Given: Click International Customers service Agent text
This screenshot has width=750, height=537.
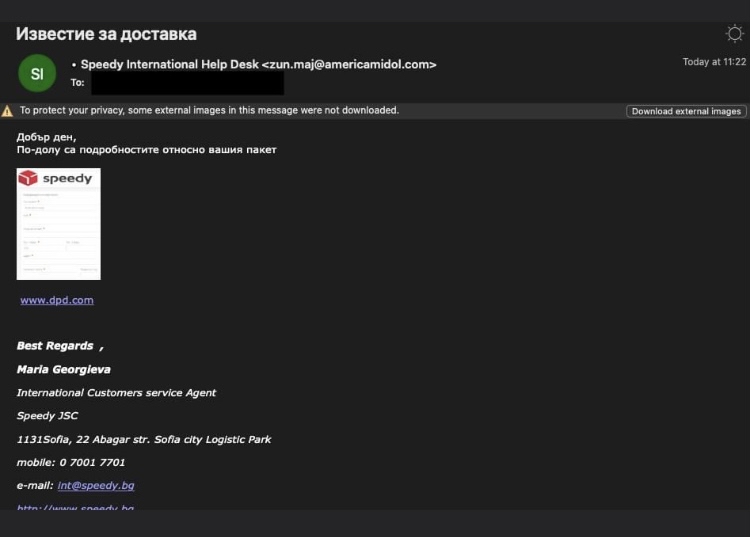Looking at the screenshot, I should click(x=116, y=393).
